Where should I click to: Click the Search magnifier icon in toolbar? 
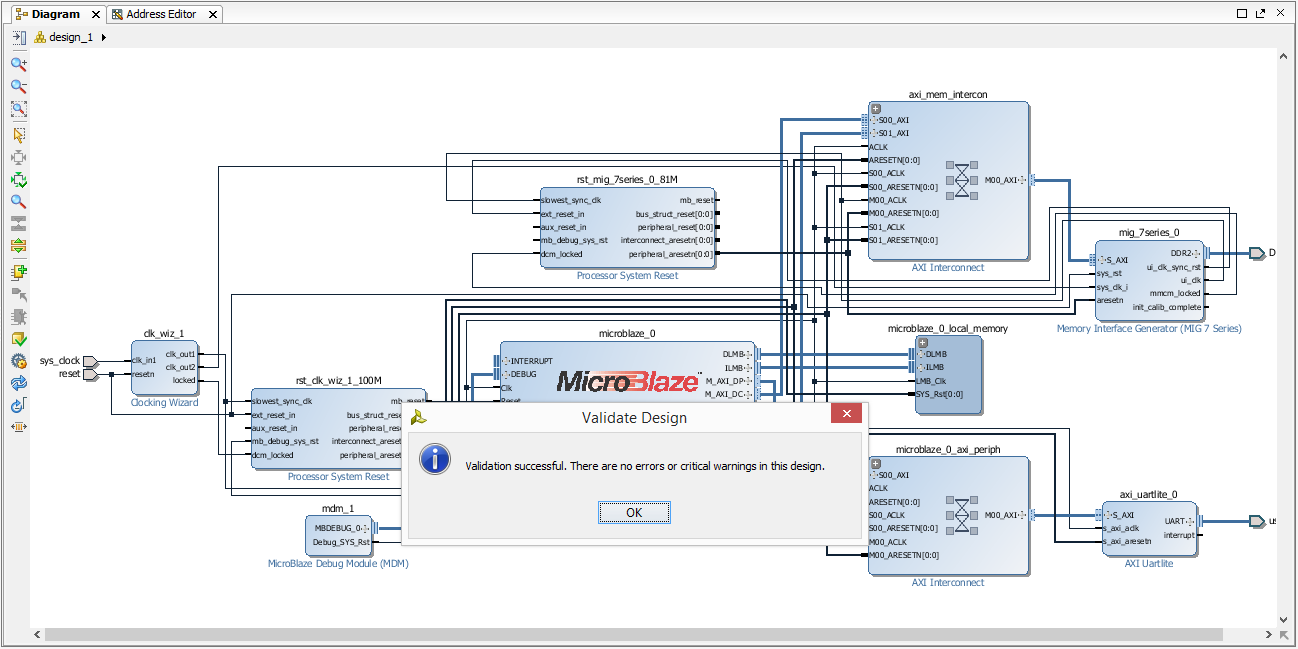tap(18, 202)
